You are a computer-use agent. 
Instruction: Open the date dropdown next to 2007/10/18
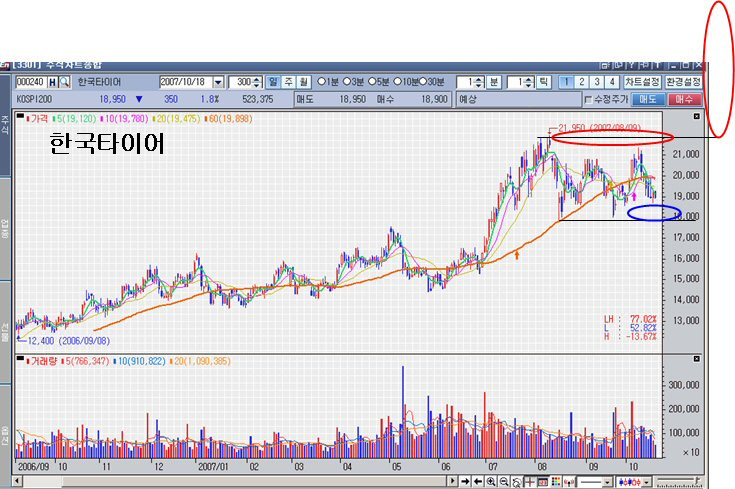coord(218,82)
